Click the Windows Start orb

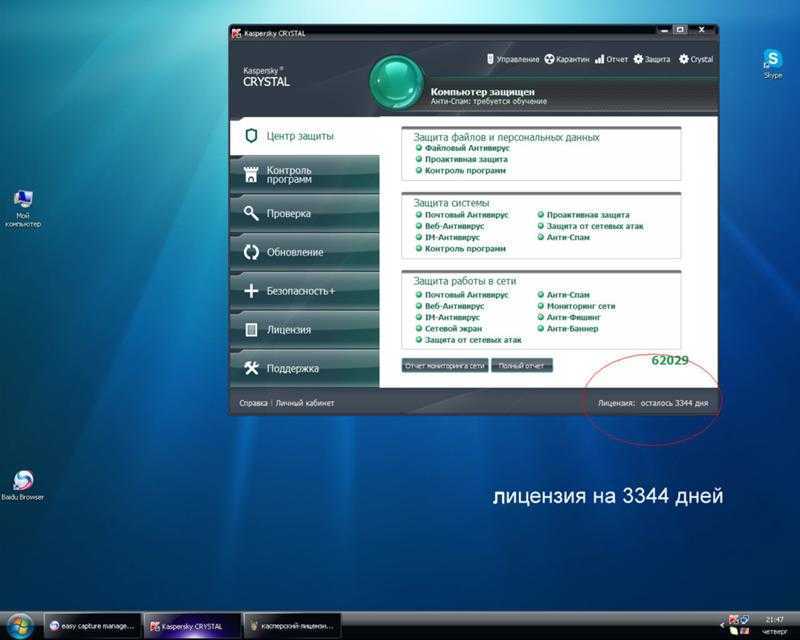click(x=20, y=625)
